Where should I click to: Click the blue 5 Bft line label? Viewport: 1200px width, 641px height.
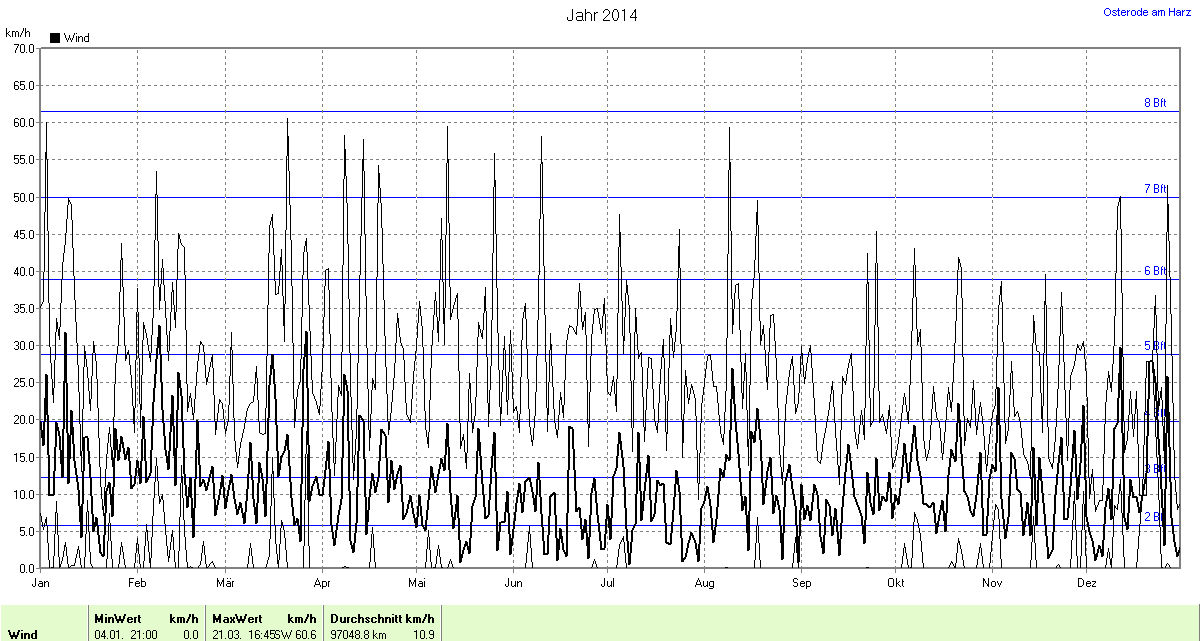pos(1155,346)
